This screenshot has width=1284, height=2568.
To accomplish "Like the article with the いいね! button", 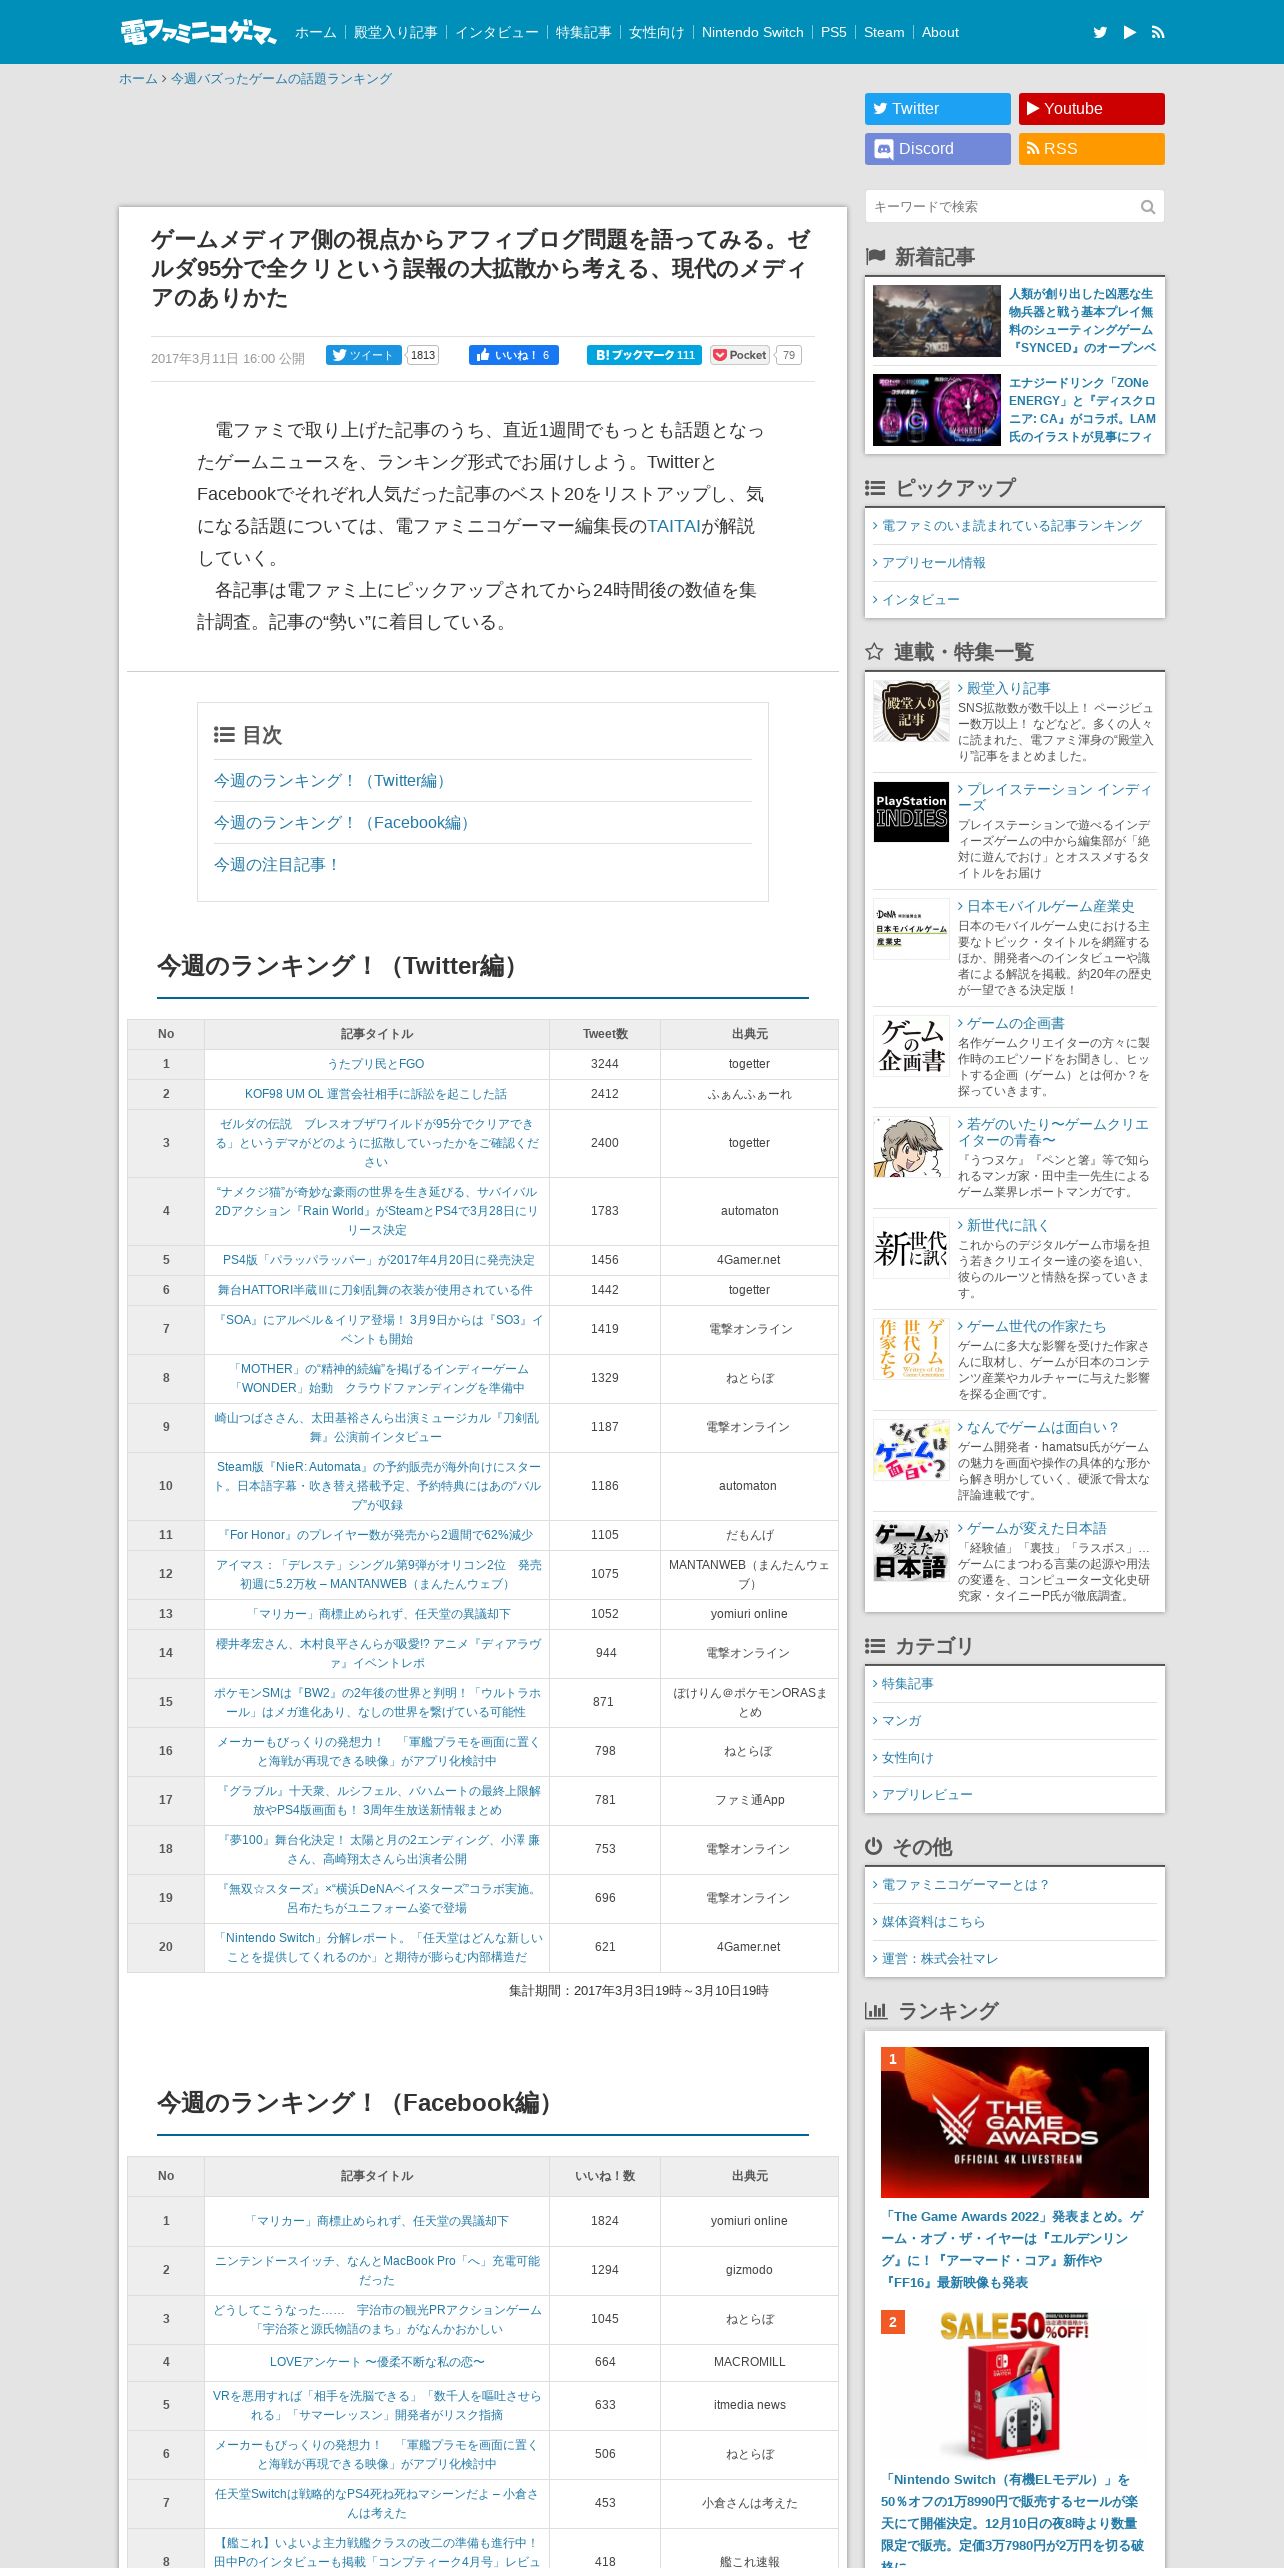I will (x=514, y=355).
